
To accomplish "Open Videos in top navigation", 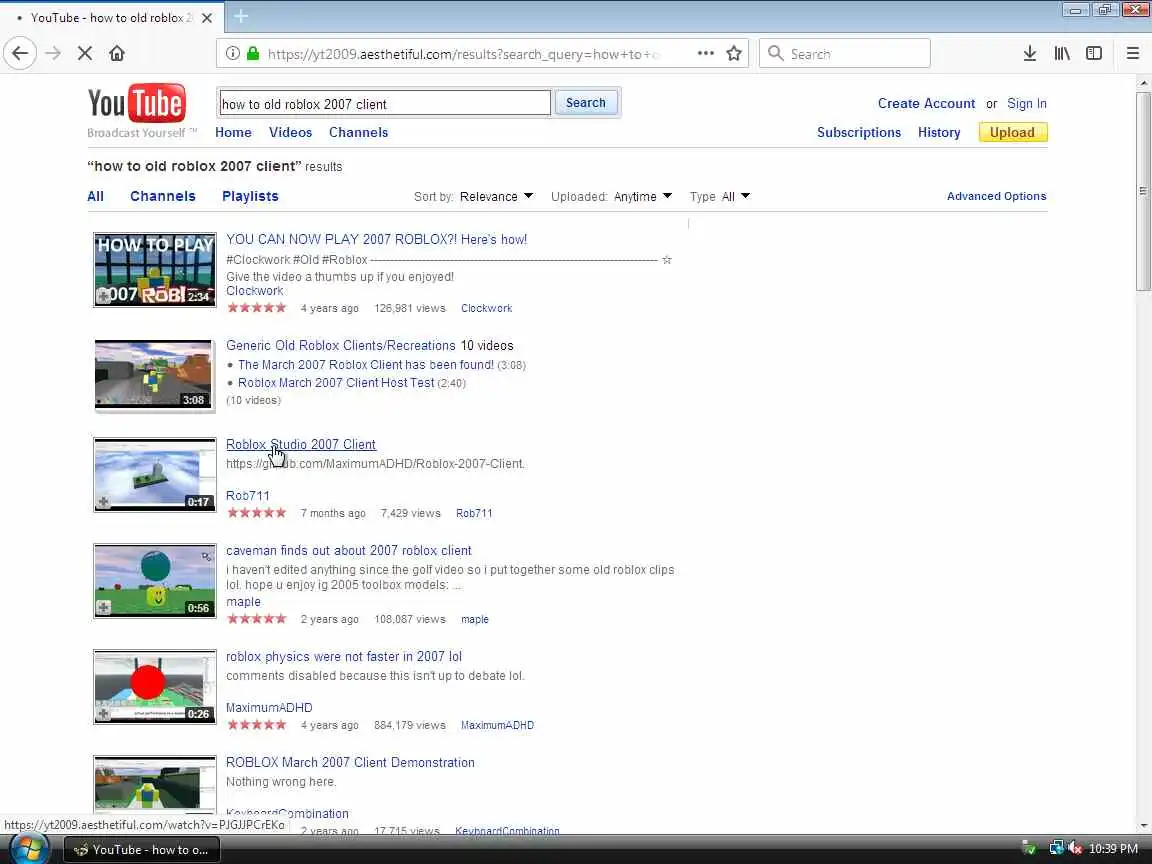I will [290, 132].
